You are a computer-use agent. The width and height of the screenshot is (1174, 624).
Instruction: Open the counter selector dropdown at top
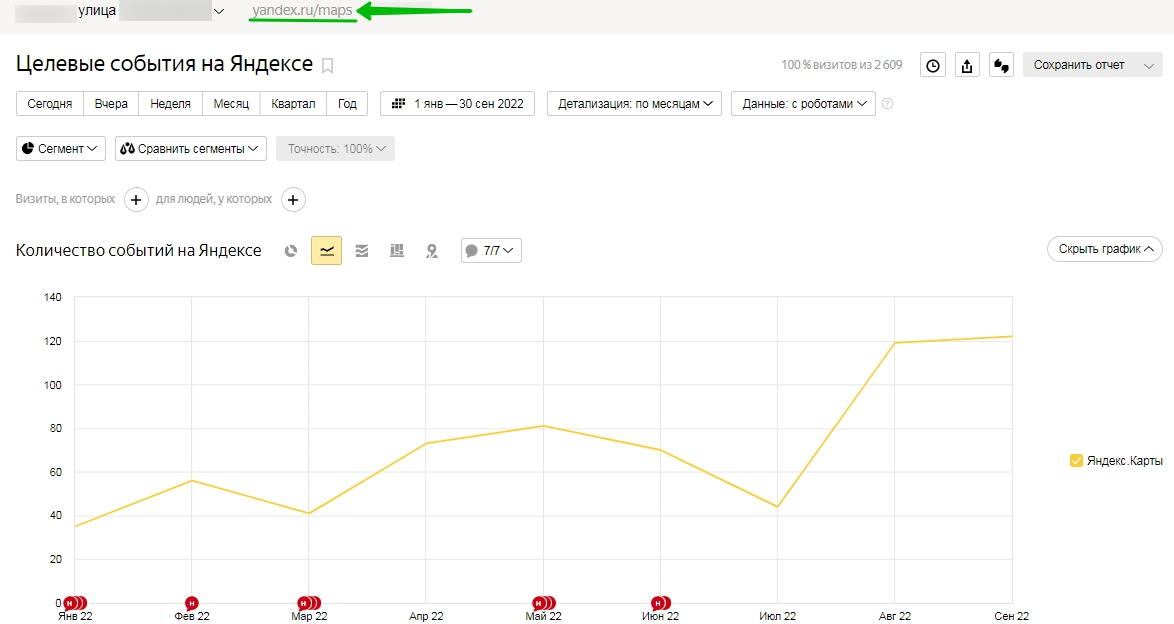point(219,11)
